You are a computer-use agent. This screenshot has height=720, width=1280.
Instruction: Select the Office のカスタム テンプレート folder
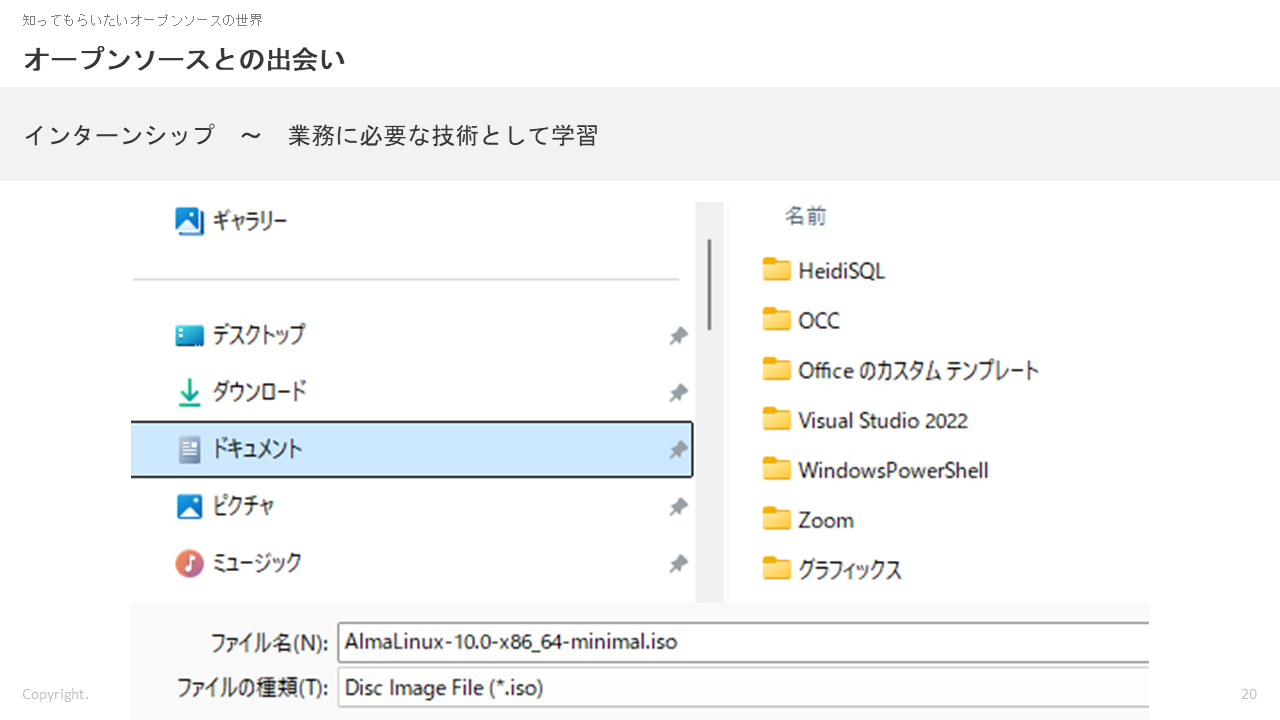click(x=918, y=370)
